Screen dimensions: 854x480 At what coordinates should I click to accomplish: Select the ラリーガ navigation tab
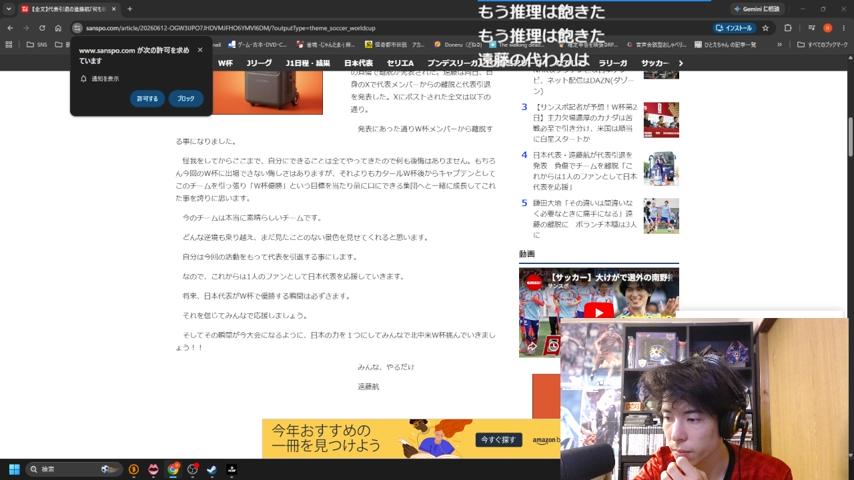(x=613, y=63)
